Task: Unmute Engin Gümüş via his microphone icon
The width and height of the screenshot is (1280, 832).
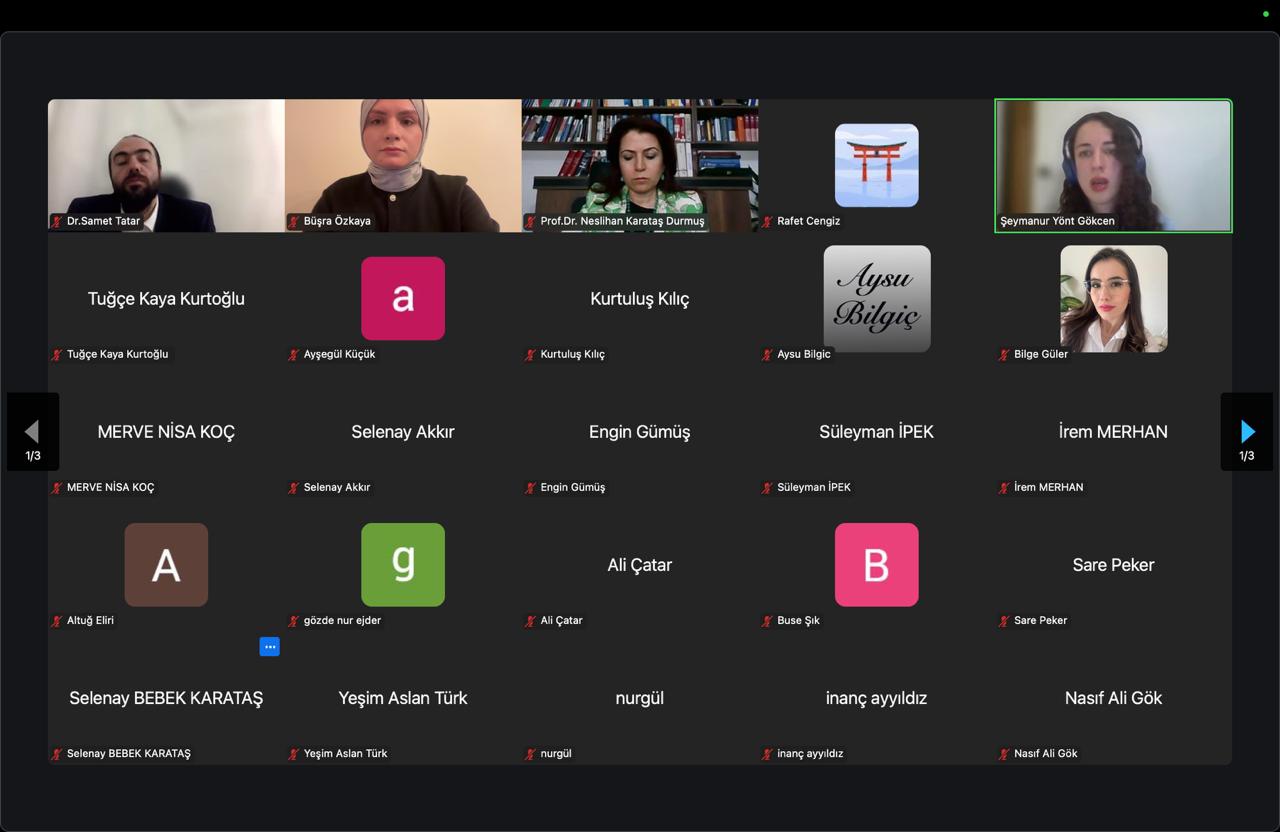Action: (530, 488)
